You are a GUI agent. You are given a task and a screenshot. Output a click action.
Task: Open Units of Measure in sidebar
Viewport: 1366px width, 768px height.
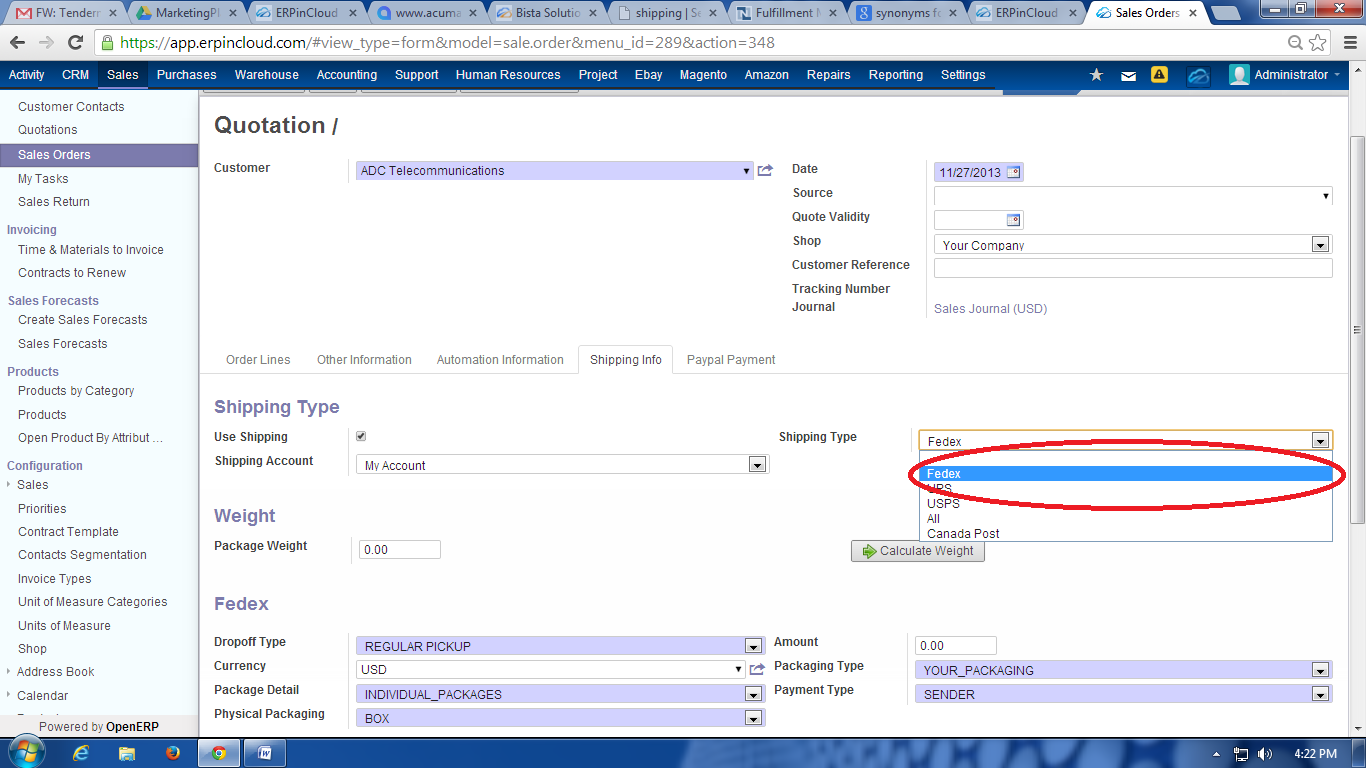click(64, 626)
